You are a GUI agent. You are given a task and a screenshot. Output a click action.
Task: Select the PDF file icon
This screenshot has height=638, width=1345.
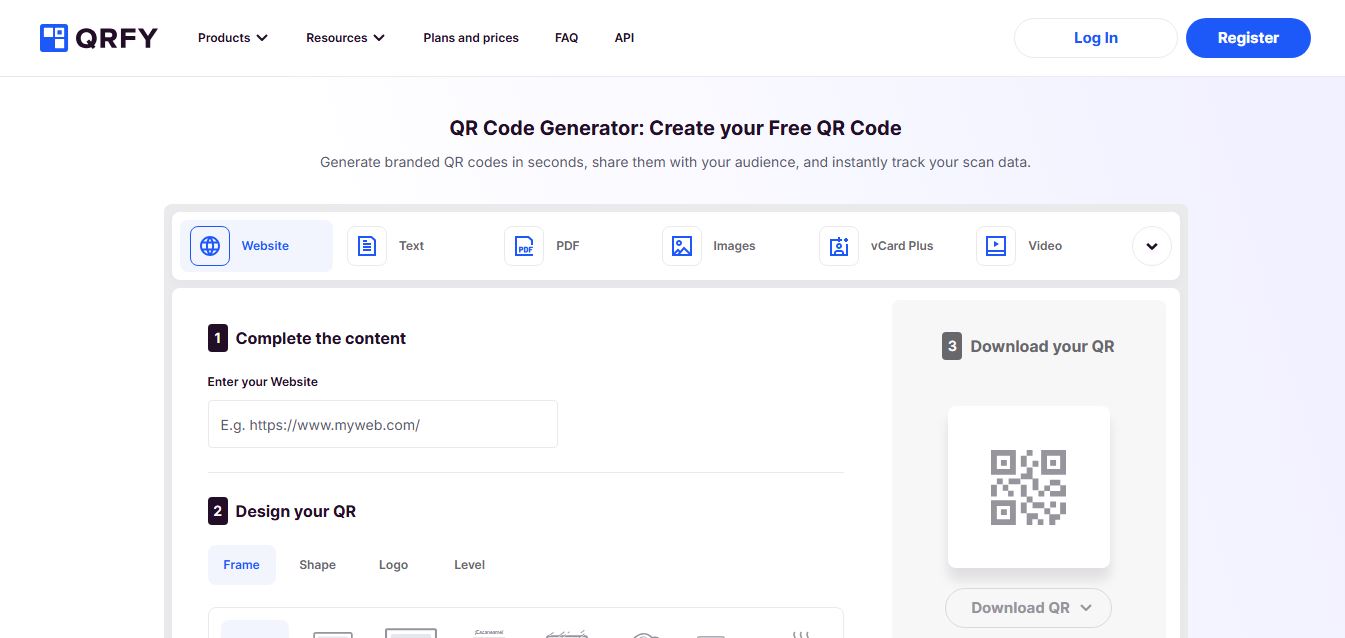(524, 246)
